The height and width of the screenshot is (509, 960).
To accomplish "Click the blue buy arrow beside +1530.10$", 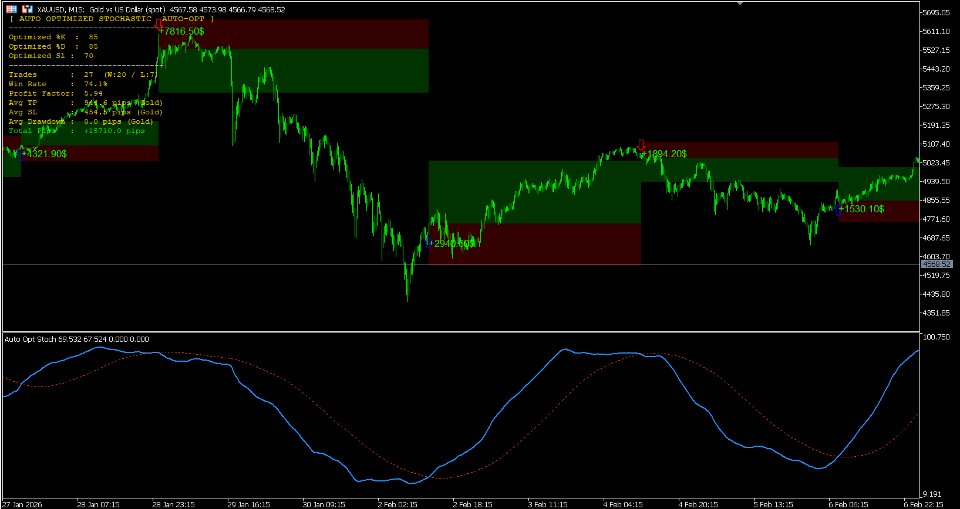I will [838, 209].
